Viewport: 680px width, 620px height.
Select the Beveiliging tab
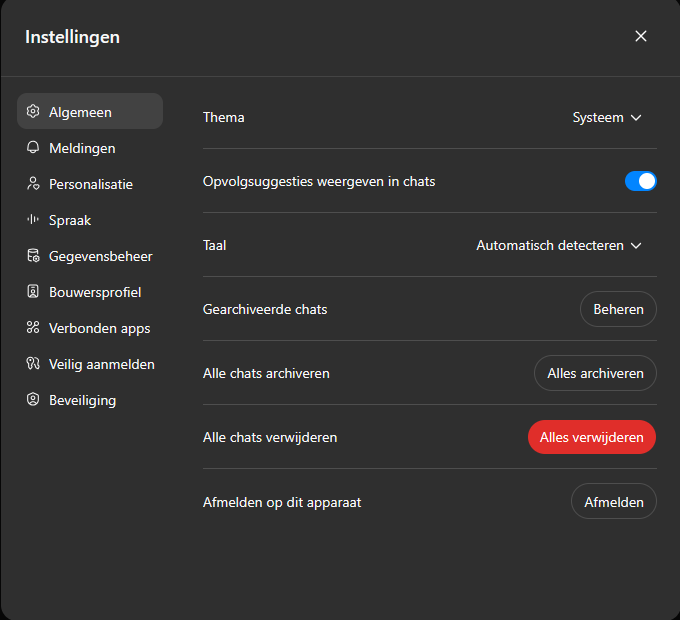point(90,400)
